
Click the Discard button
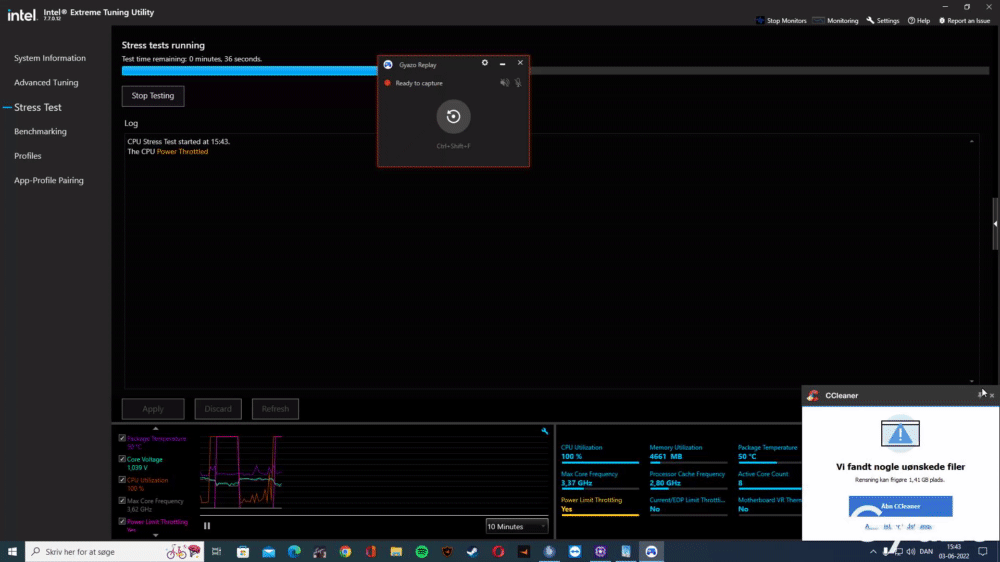point(218,409)
